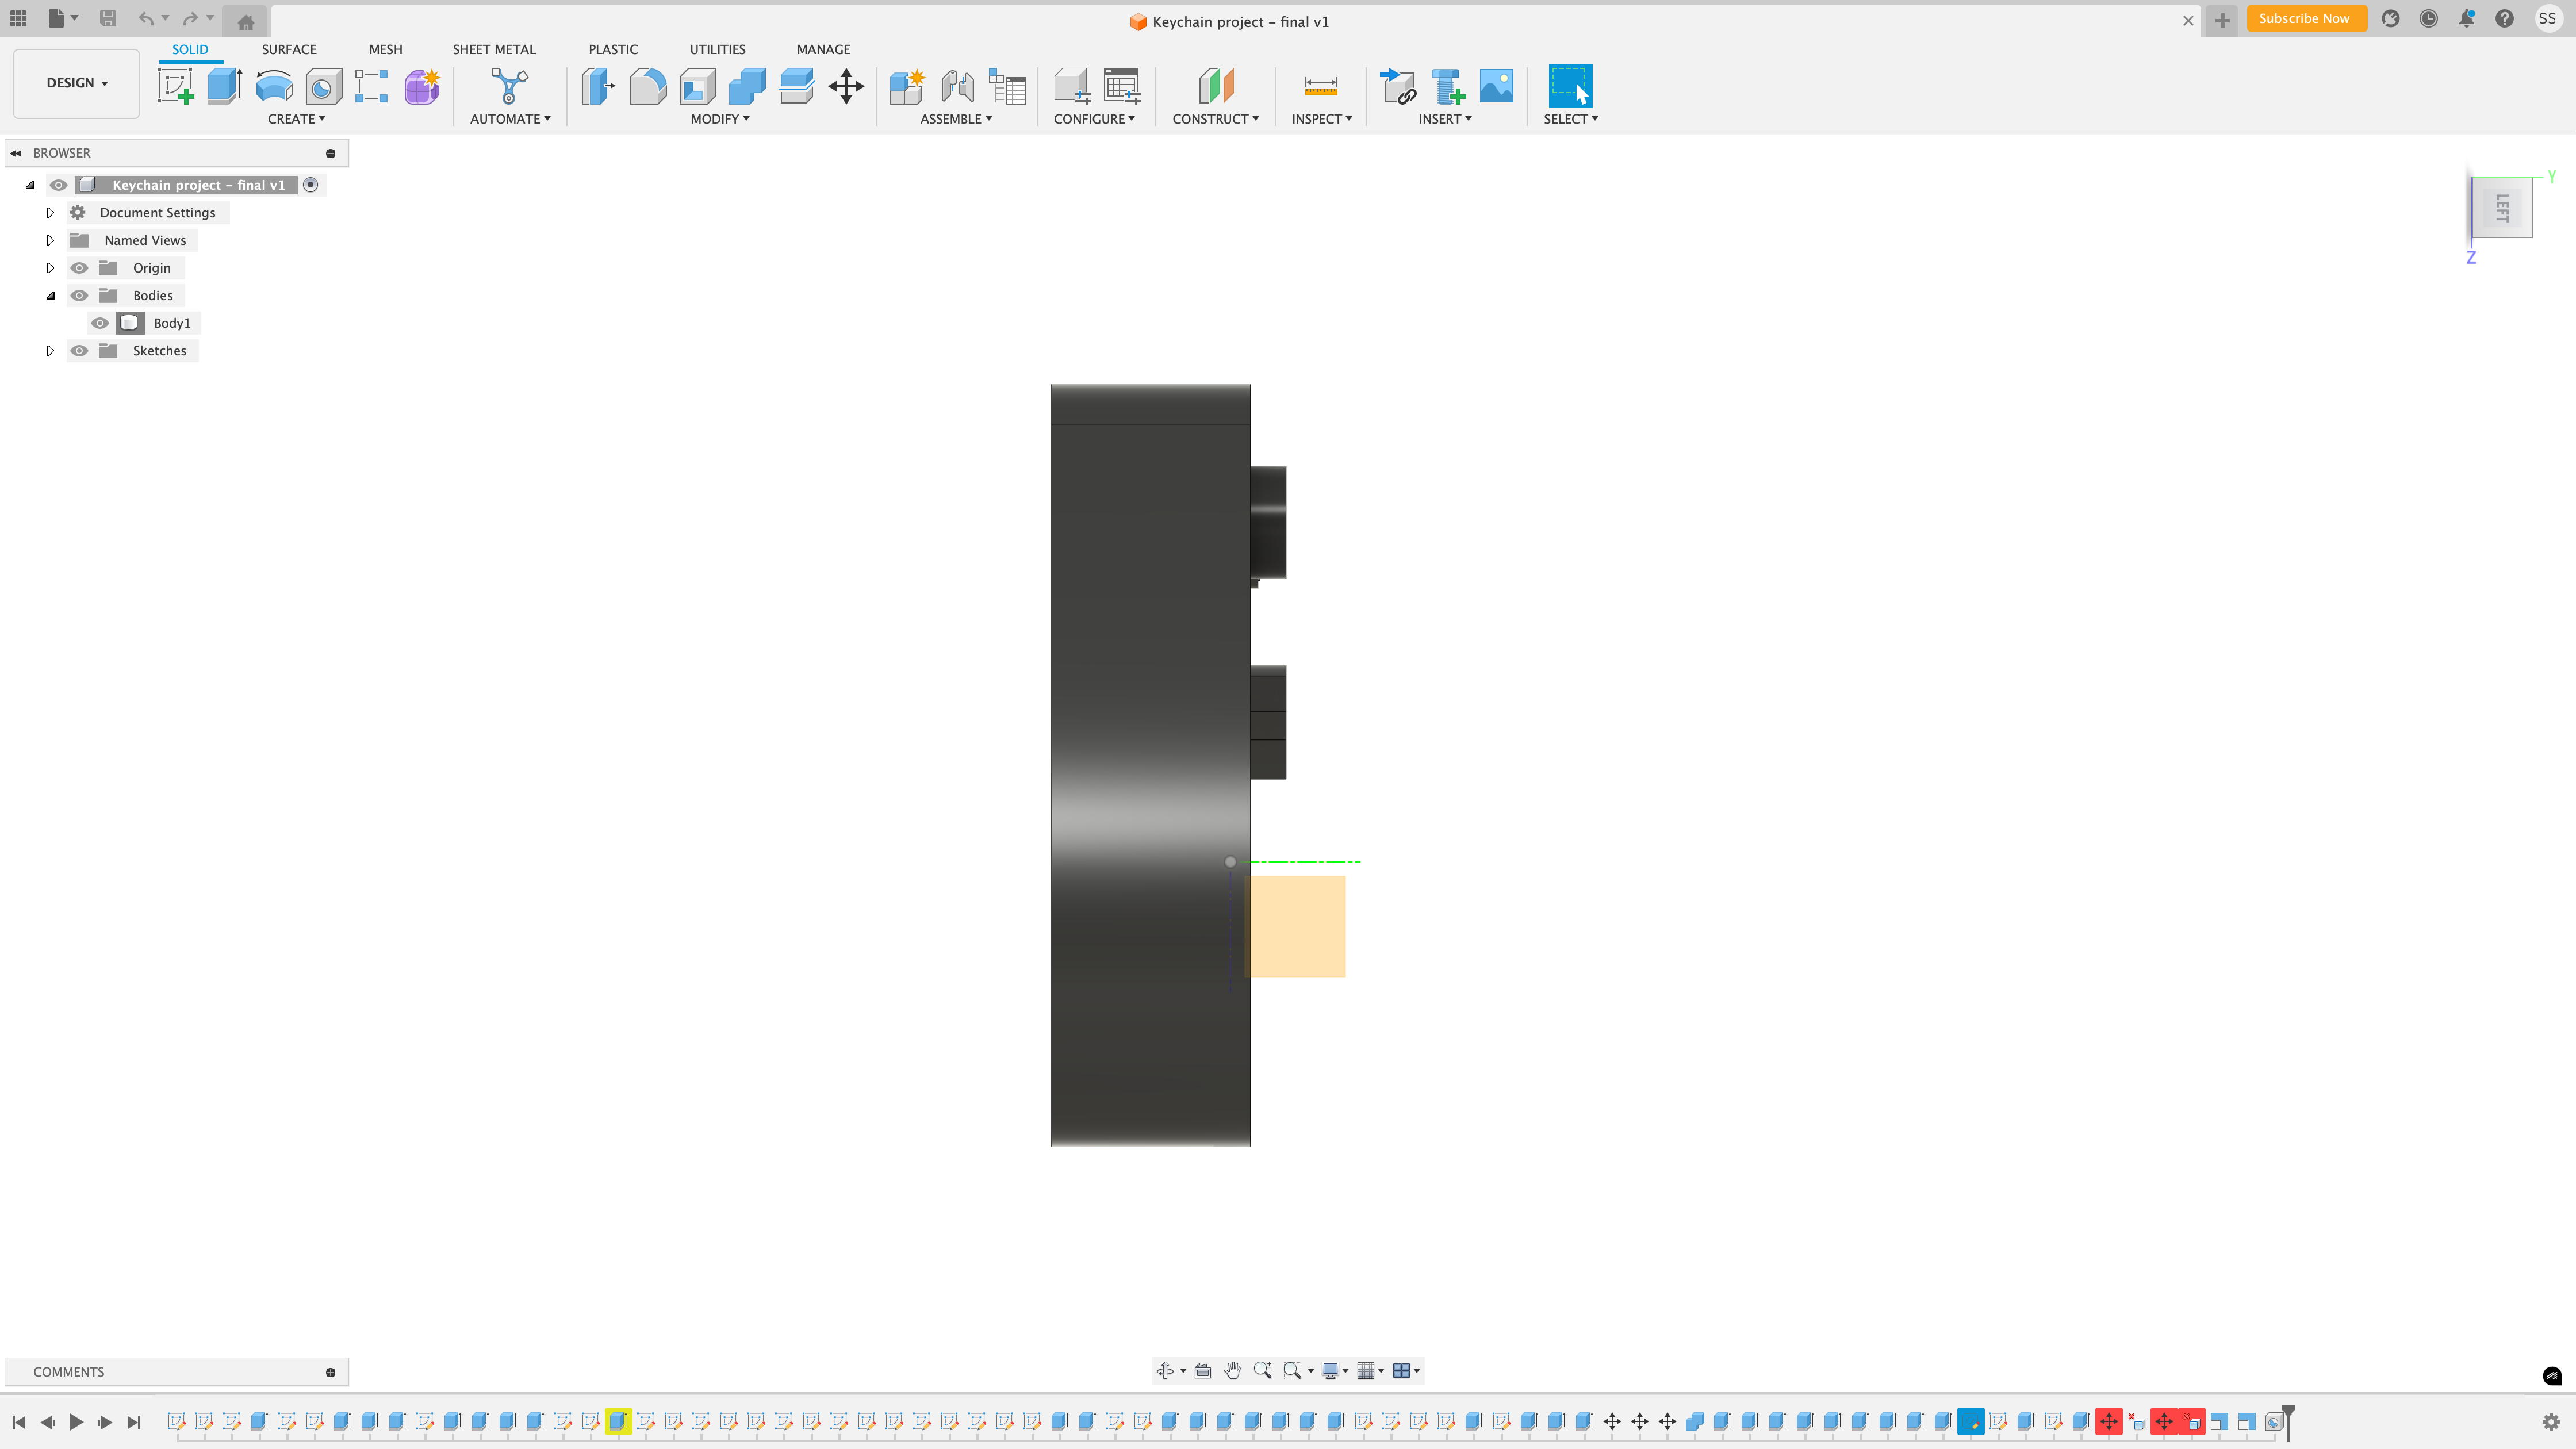Click the Automated Modeling icon
This screenshot has width=2576, height=1449.
click(509, 86)
